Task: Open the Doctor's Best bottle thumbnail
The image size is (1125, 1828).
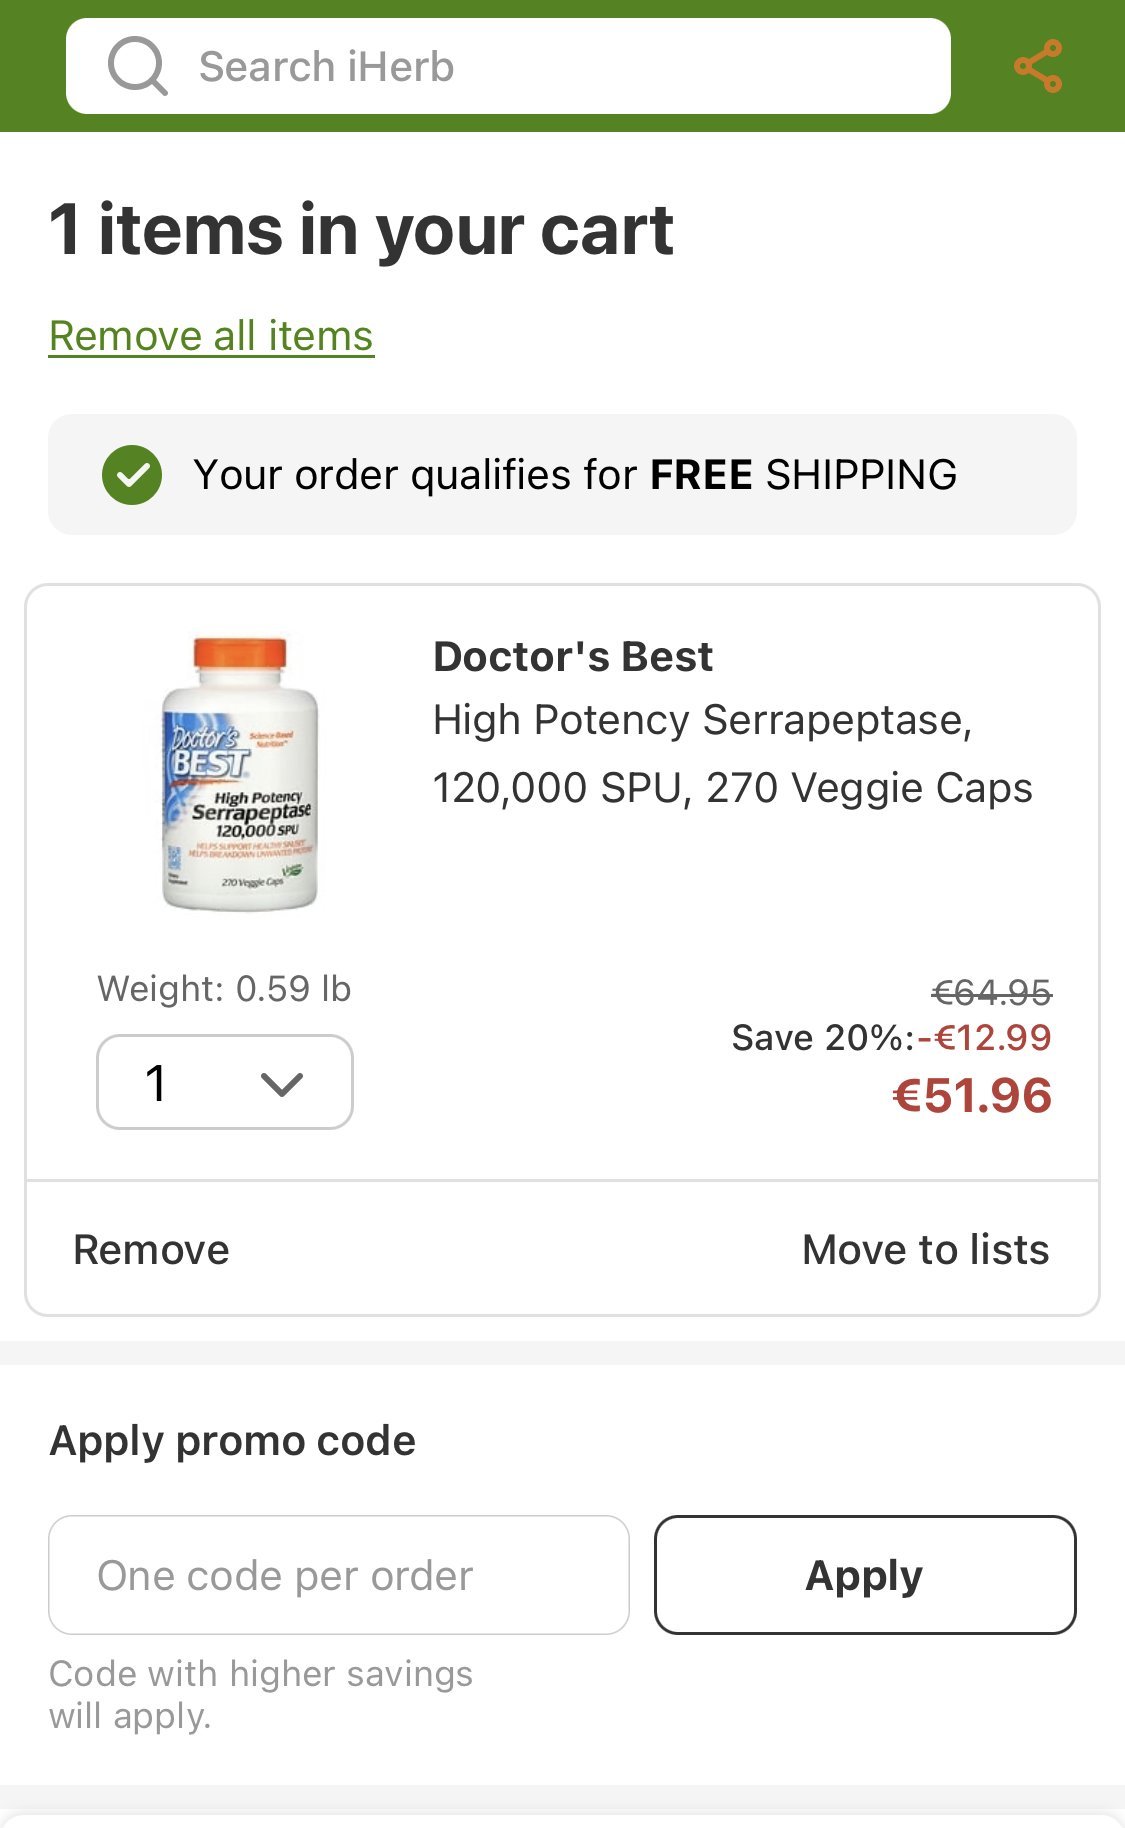Action: click(239, 774)
